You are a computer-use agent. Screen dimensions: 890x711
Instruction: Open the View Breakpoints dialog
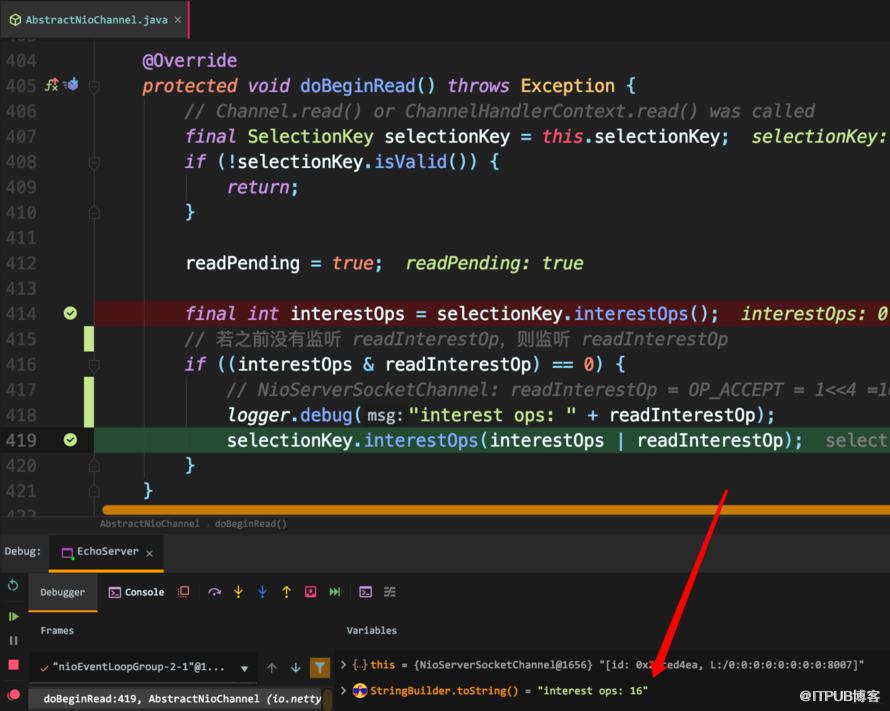14,695
